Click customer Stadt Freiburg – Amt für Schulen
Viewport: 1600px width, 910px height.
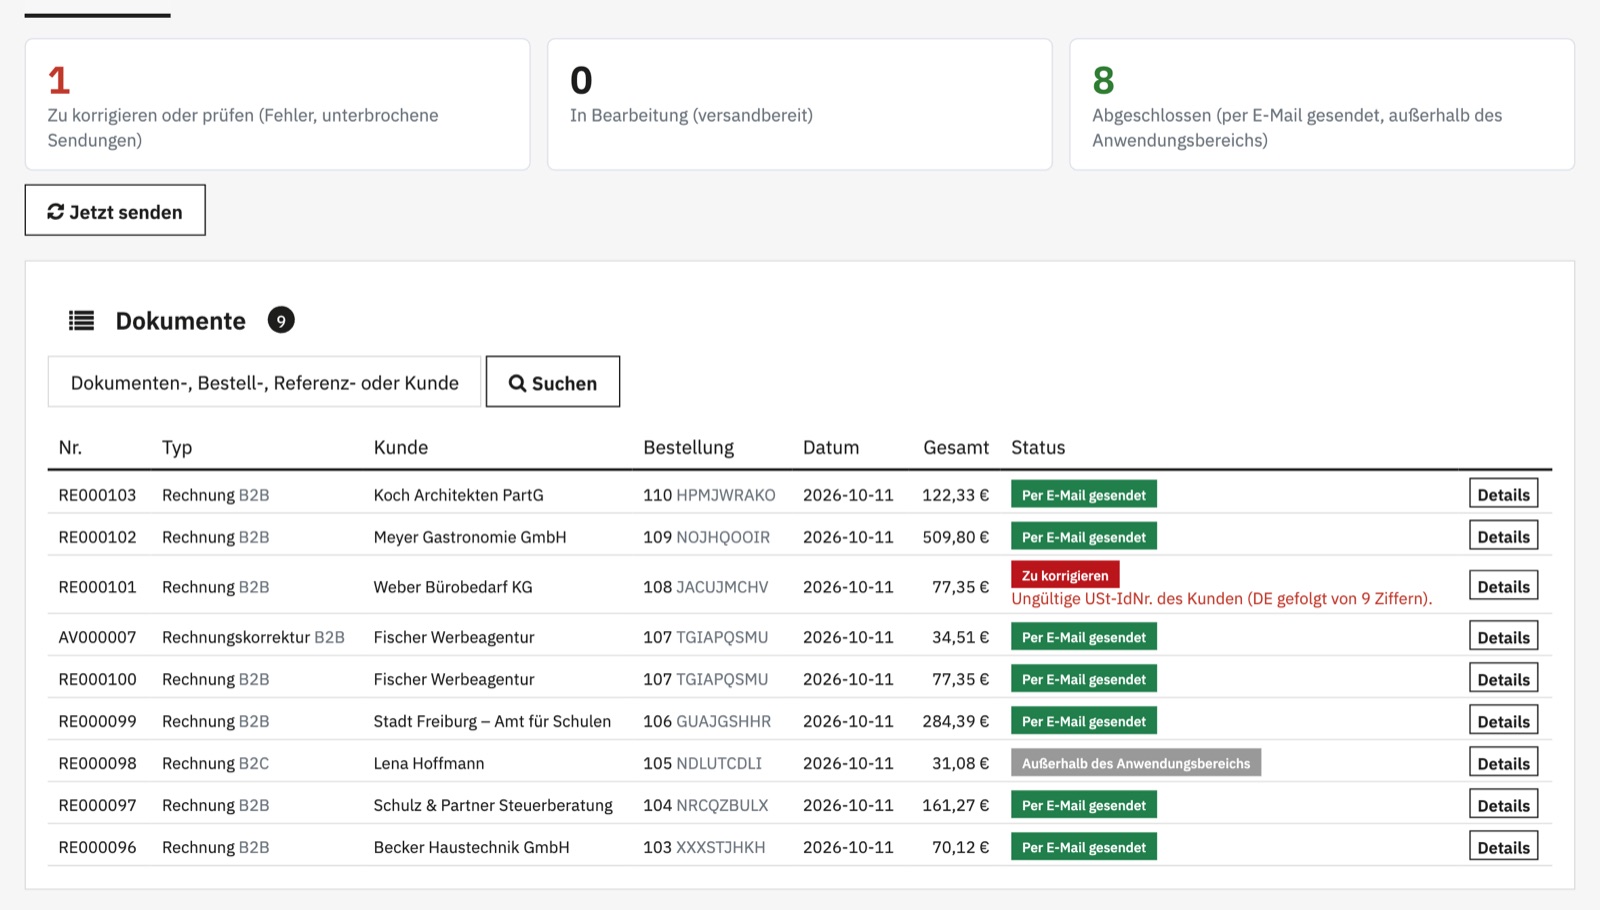click(492, 721)
